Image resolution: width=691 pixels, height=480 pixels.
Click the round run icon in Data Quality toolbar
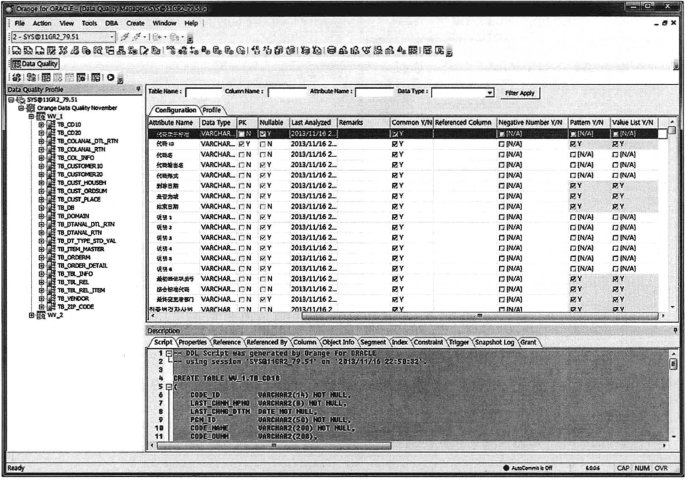tap(111, 78)
